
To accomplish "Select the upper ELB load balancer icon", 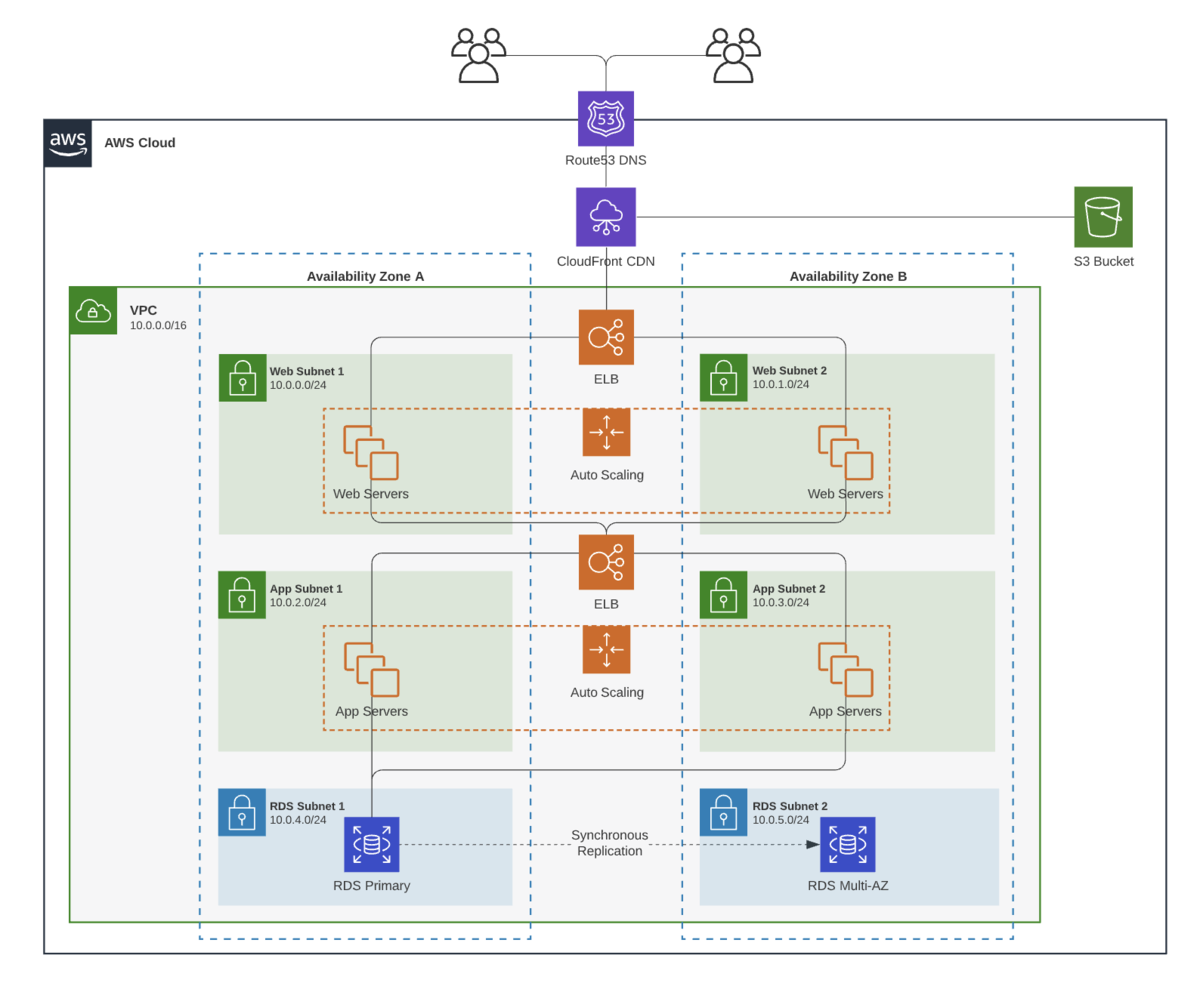I will pyautogui.click(x=605, y=337).
